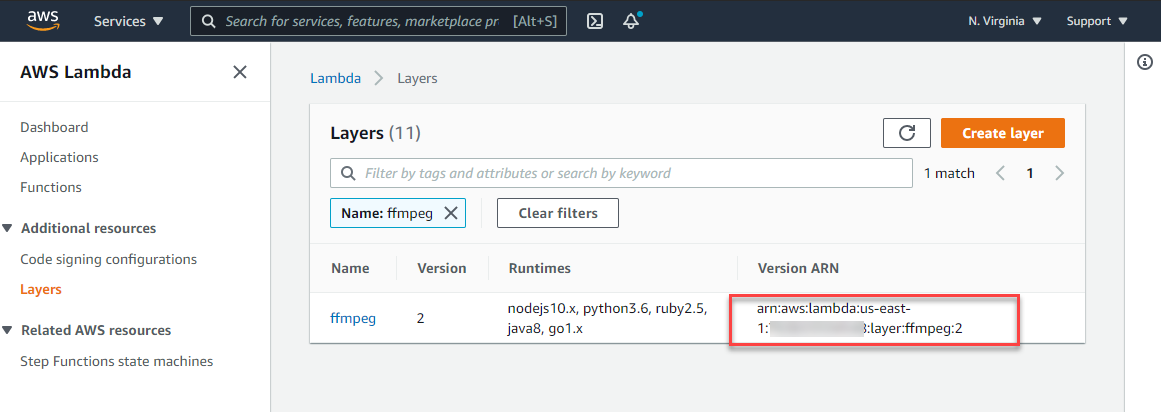1161x412 pixels.
Task: Focus the top services search bar
Action: coord(378,21)
